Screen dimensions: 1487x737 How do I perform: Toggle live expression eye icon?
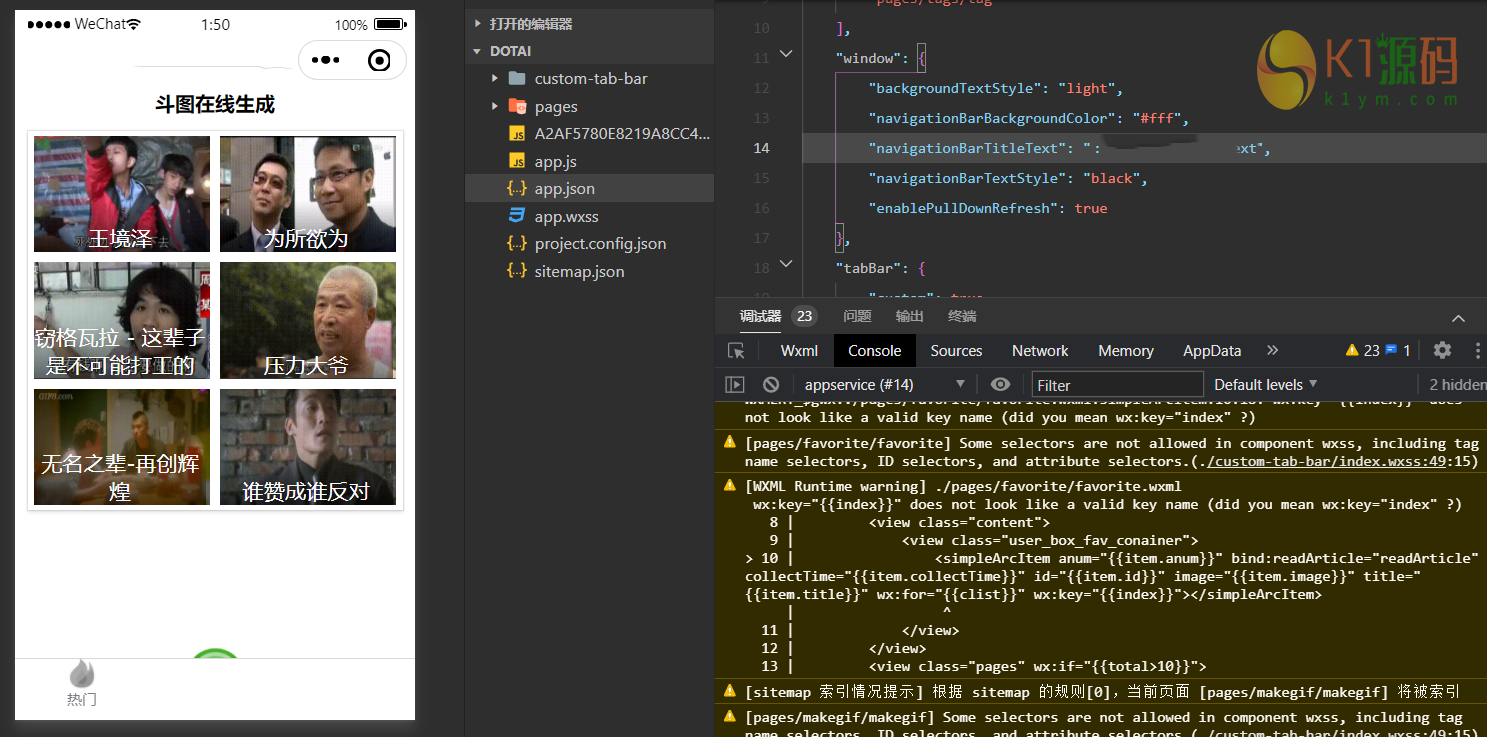[x=1000, y=385]
